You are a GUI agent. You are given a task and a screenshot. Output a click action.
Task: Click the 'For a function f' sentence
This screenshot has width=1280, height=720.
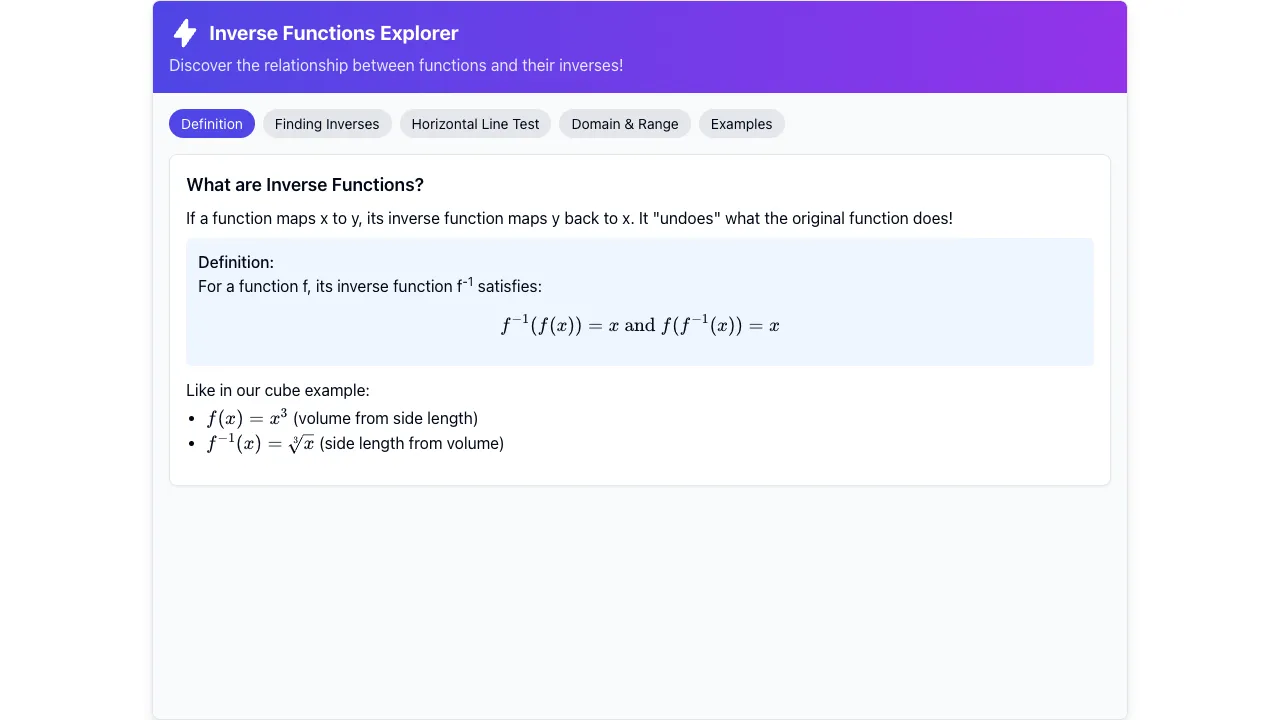[370, 286]
